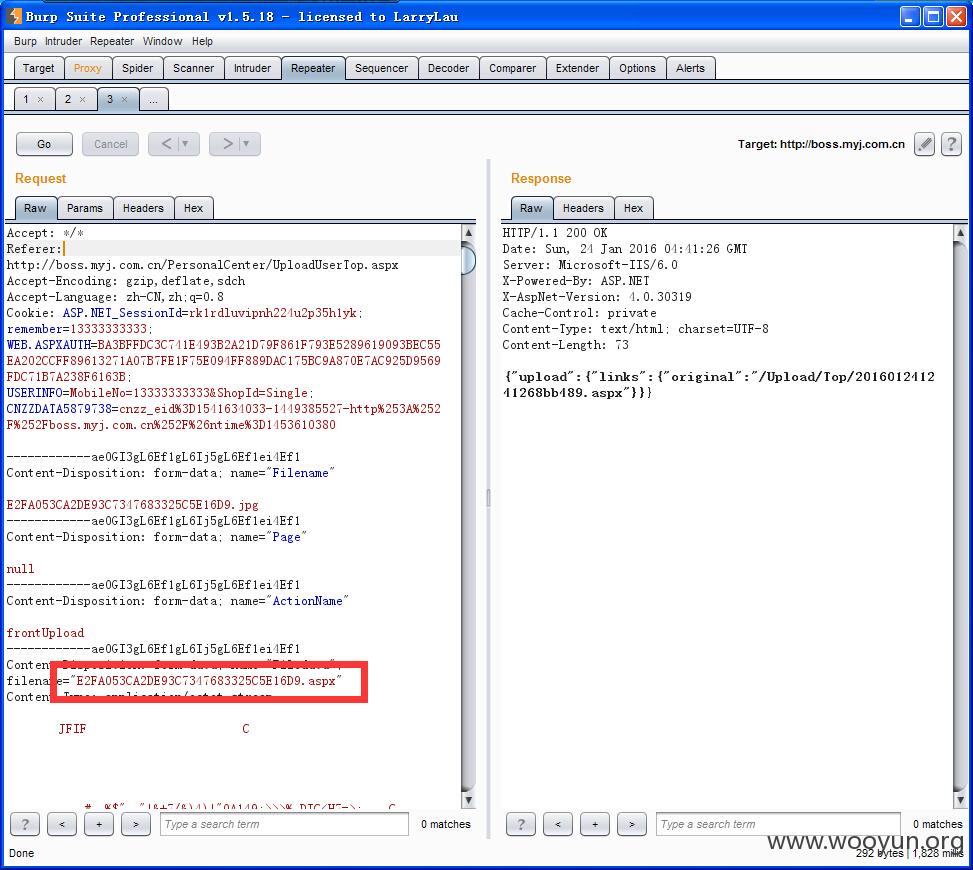Select the request Headers view tab
This screenshot has height=870, width=973.
pos(143,209)
